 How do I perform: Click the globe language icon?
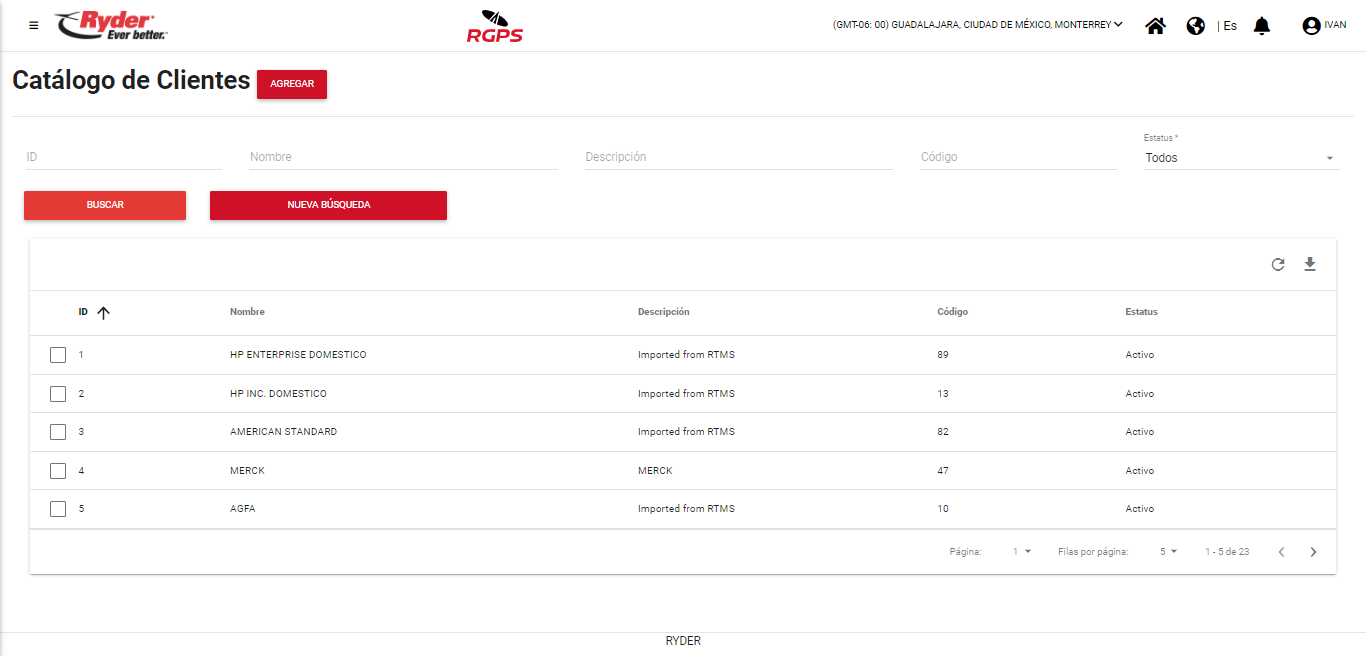pos(1195,26)
